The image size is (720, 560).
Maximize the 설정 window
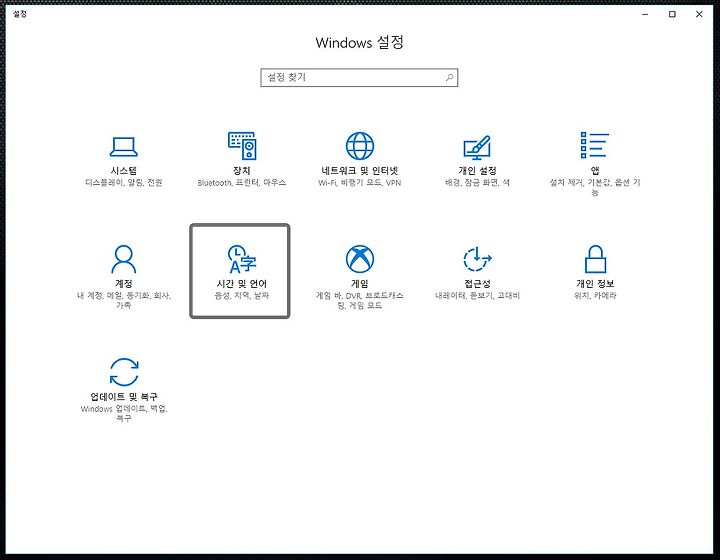(x=672, y=14)
